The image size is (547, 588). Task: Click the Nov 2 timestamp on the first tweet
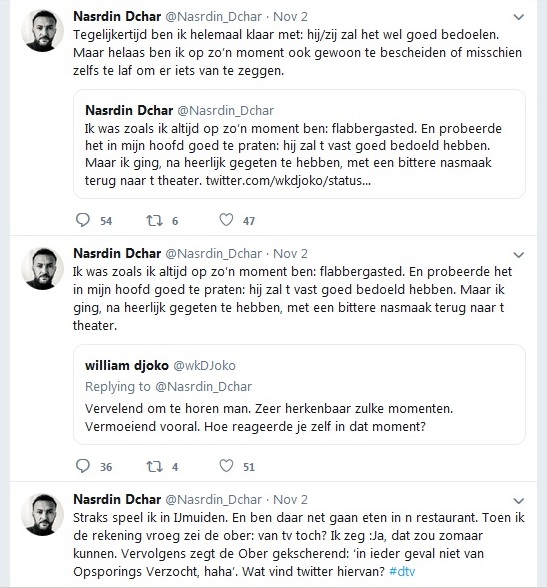[290, 16]
